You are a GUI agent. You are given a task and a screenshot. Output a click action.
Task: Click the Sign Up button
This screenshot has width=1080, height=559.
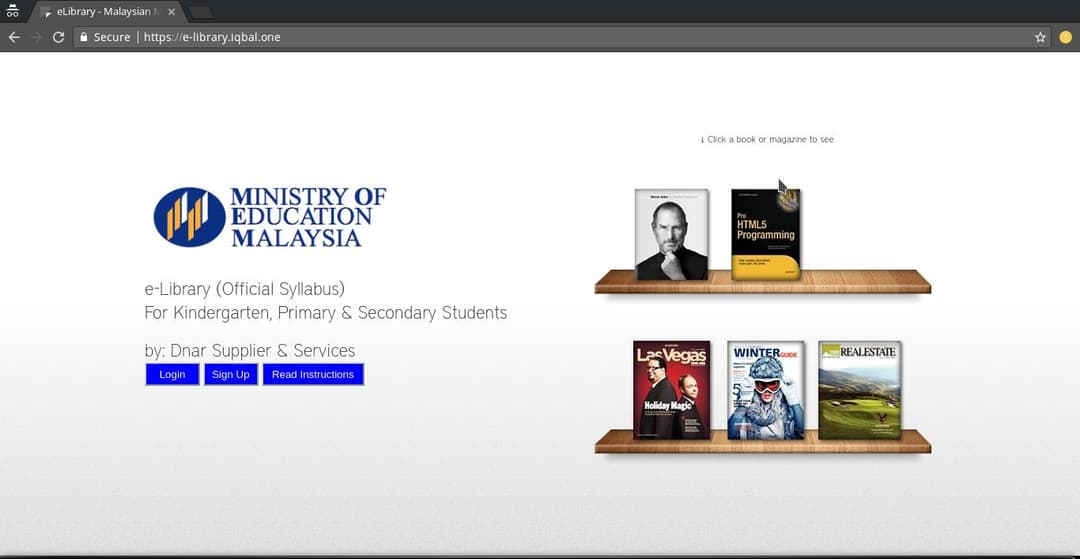pos(231,375)
